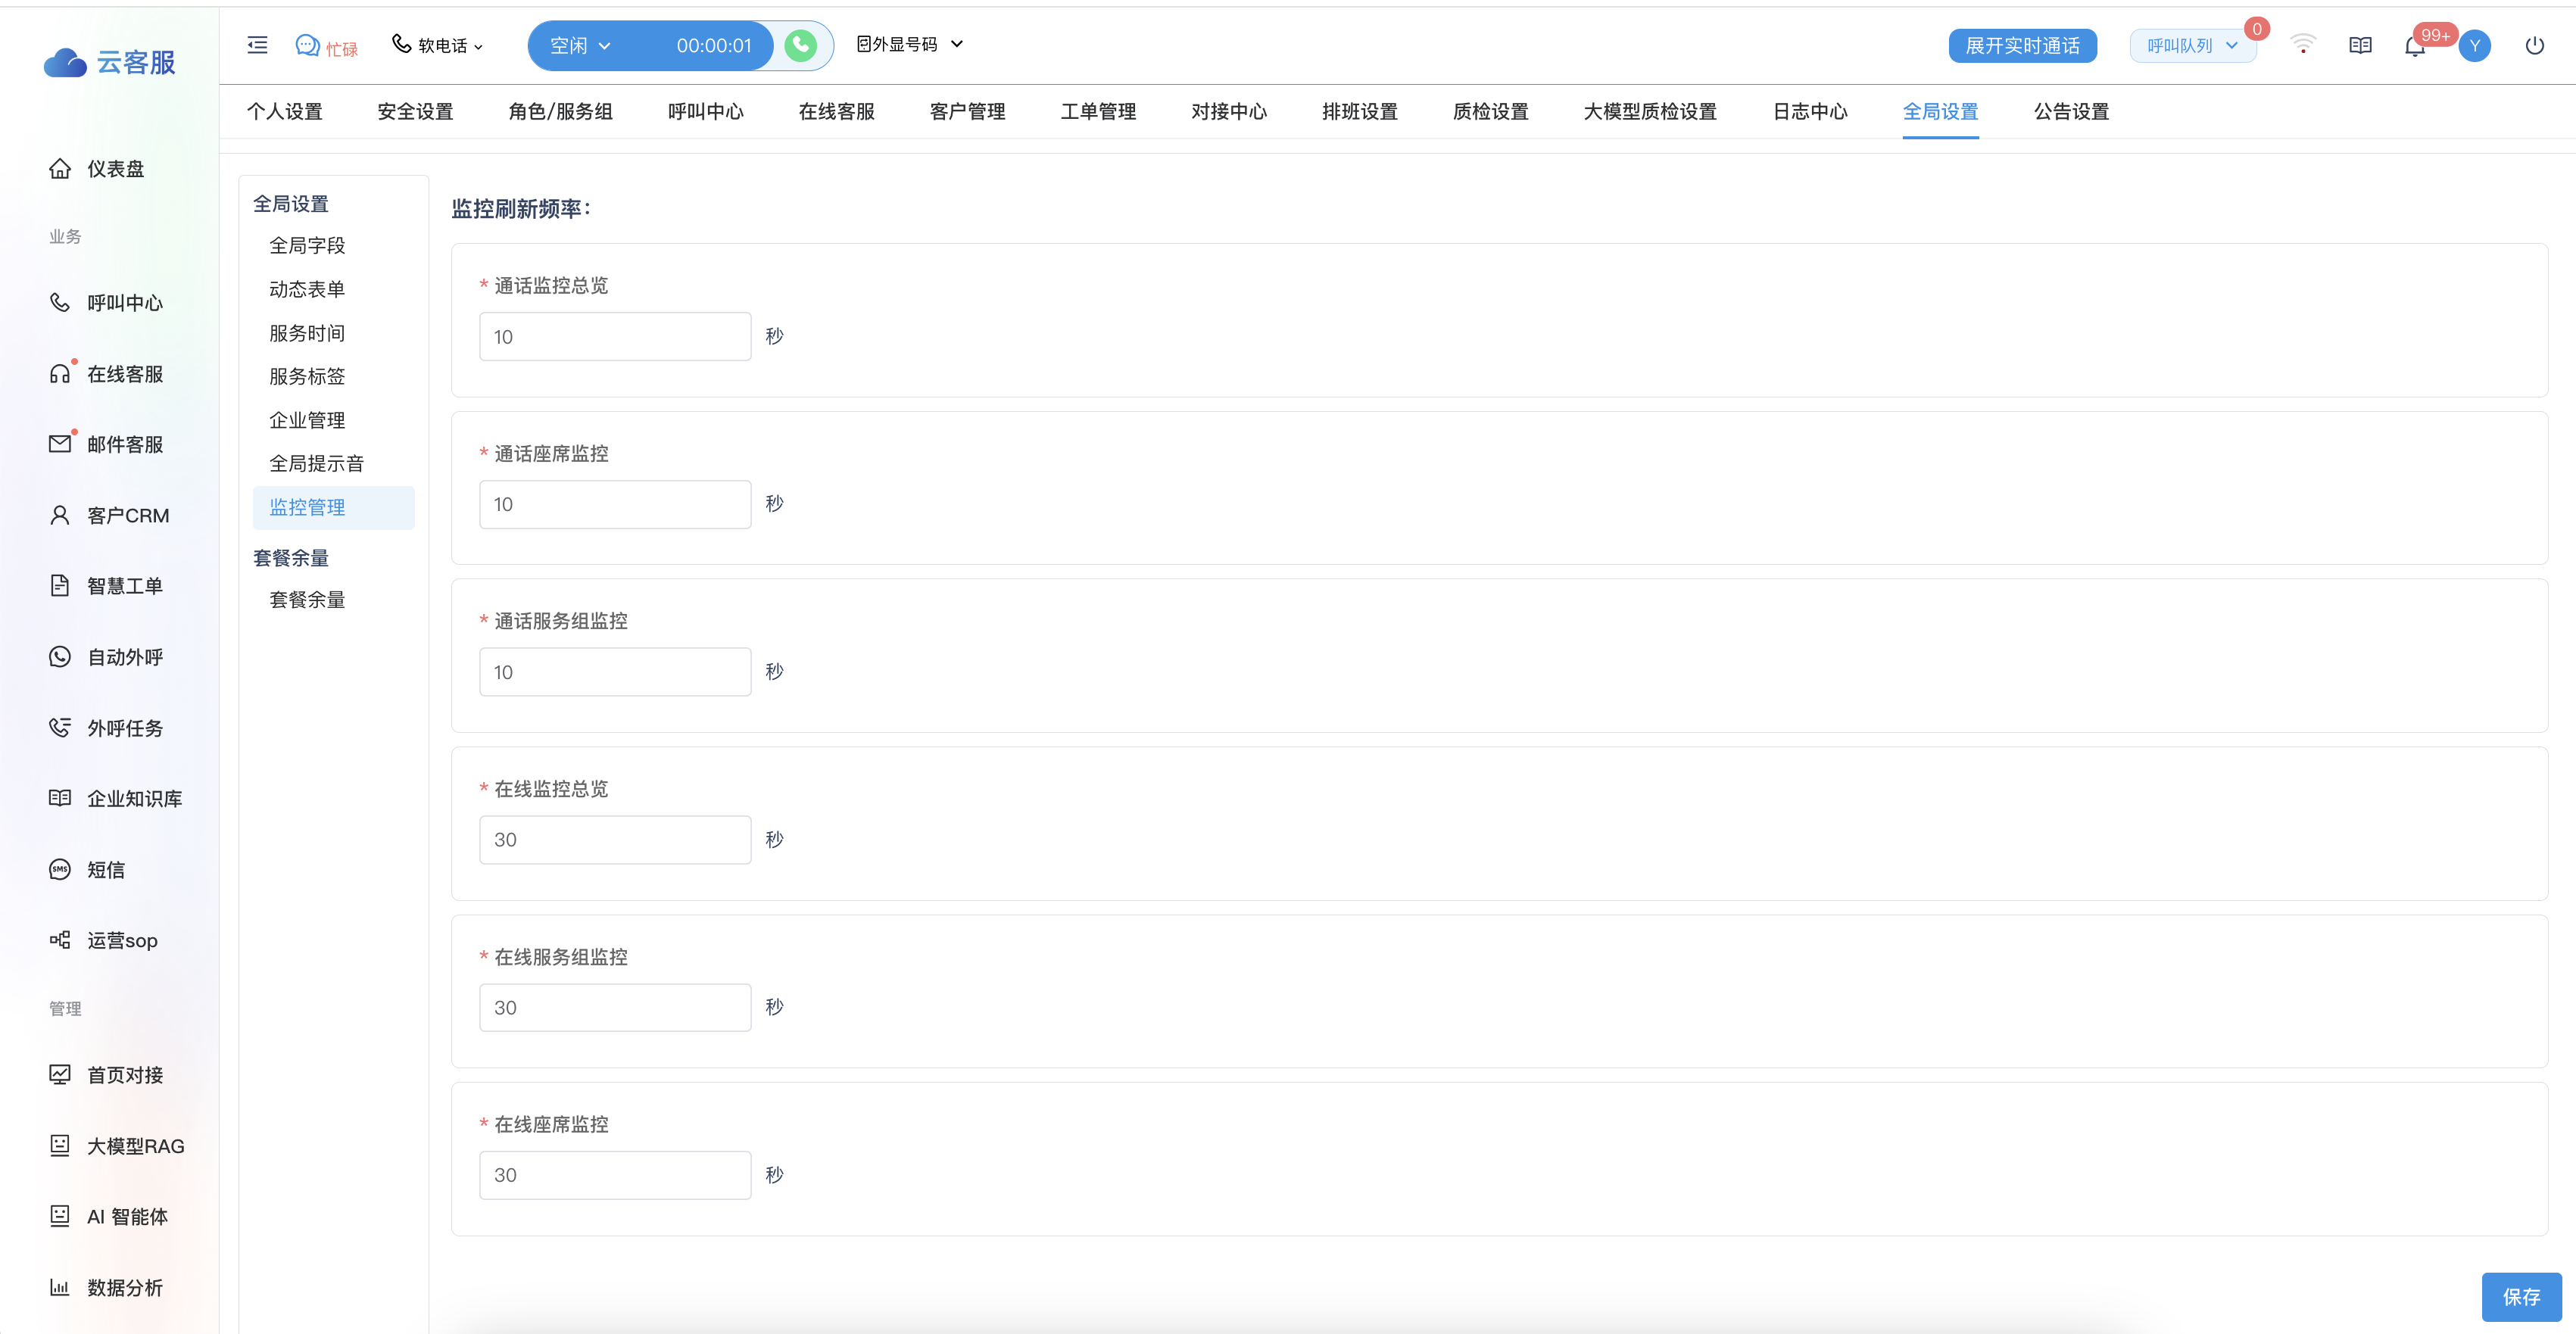This screenshot has width=2576, height=1334.
Task: Select 监控管理 in settings menu
Action: click(x=333, y=507)
